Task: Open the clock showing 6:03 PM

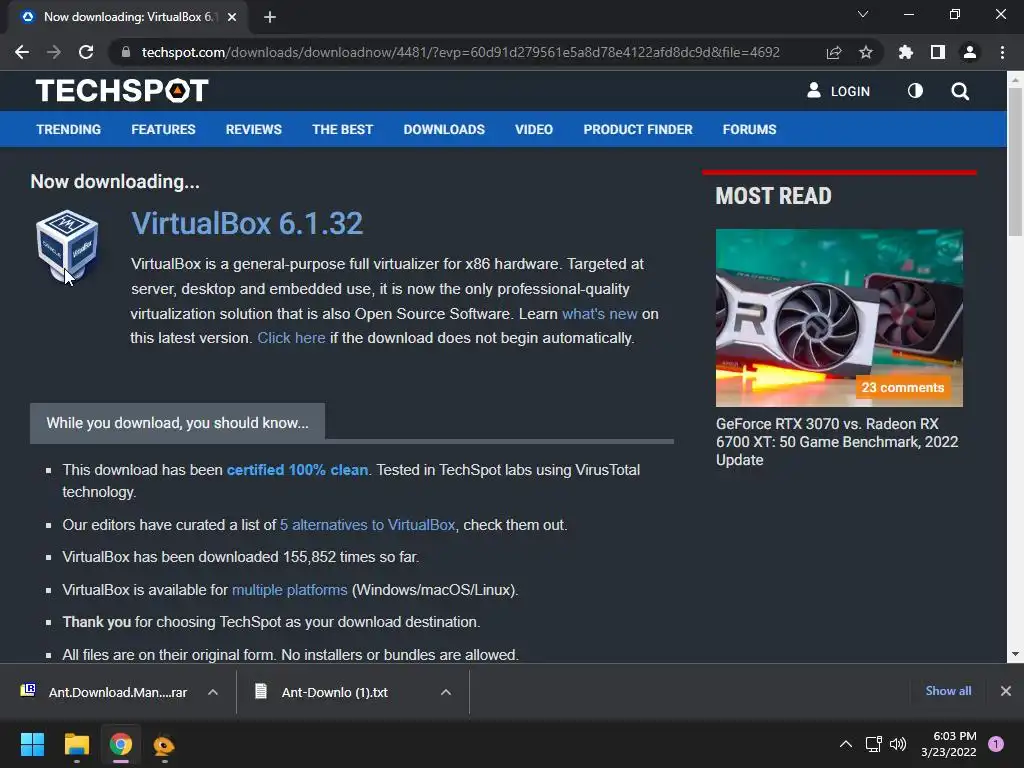Action: pyautogui.click(x=948, y=744)
